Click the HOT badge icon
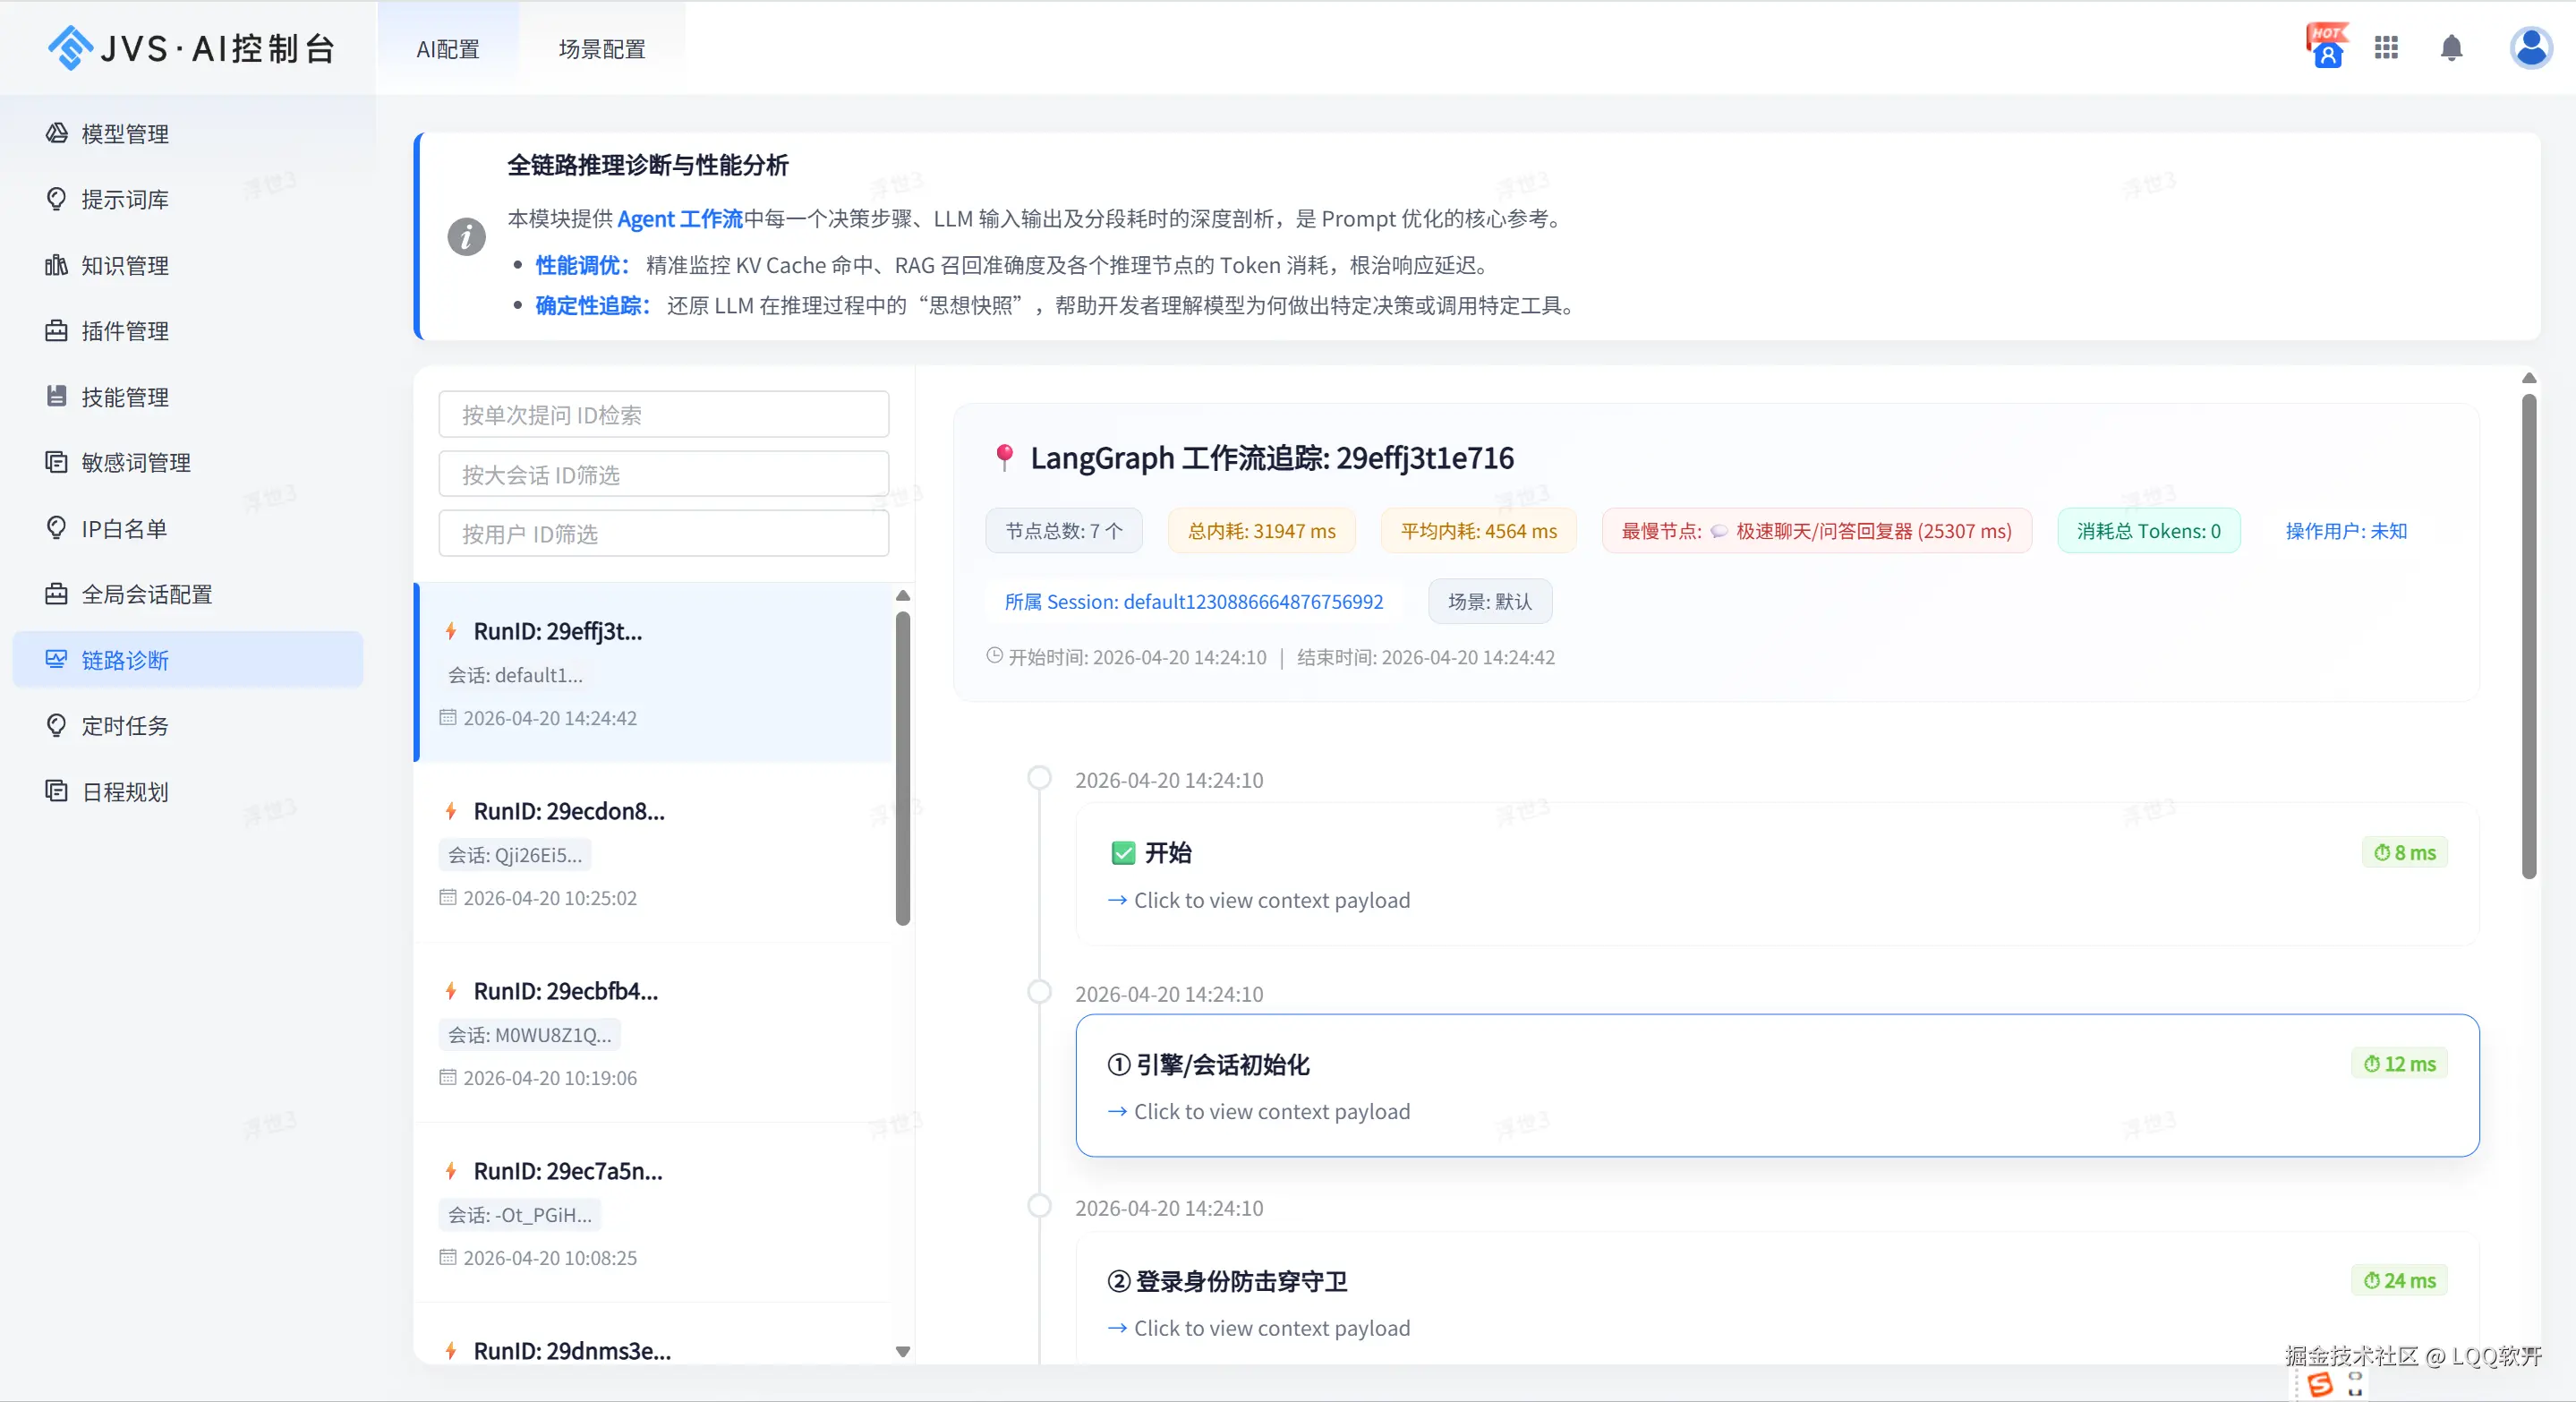2576x1402 pixels. coord(2327,46)
